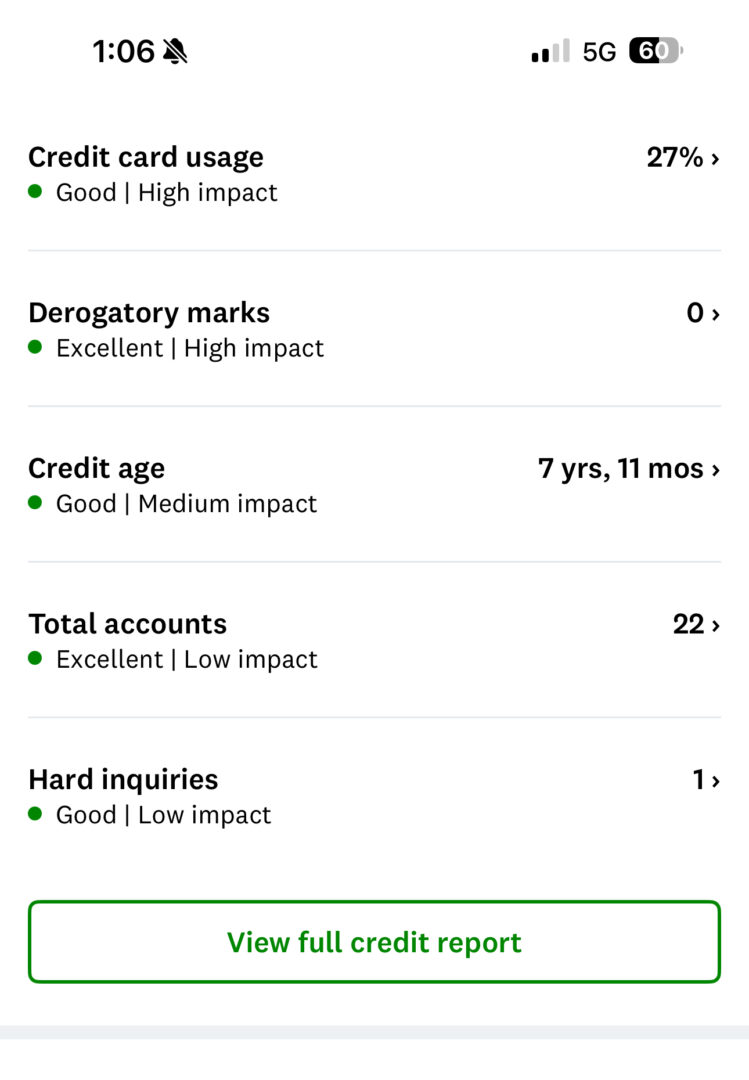This screenshot has width=749, height=1080.
Task: Tap green status dot under Derogatory marks
Action: (36, 348)
